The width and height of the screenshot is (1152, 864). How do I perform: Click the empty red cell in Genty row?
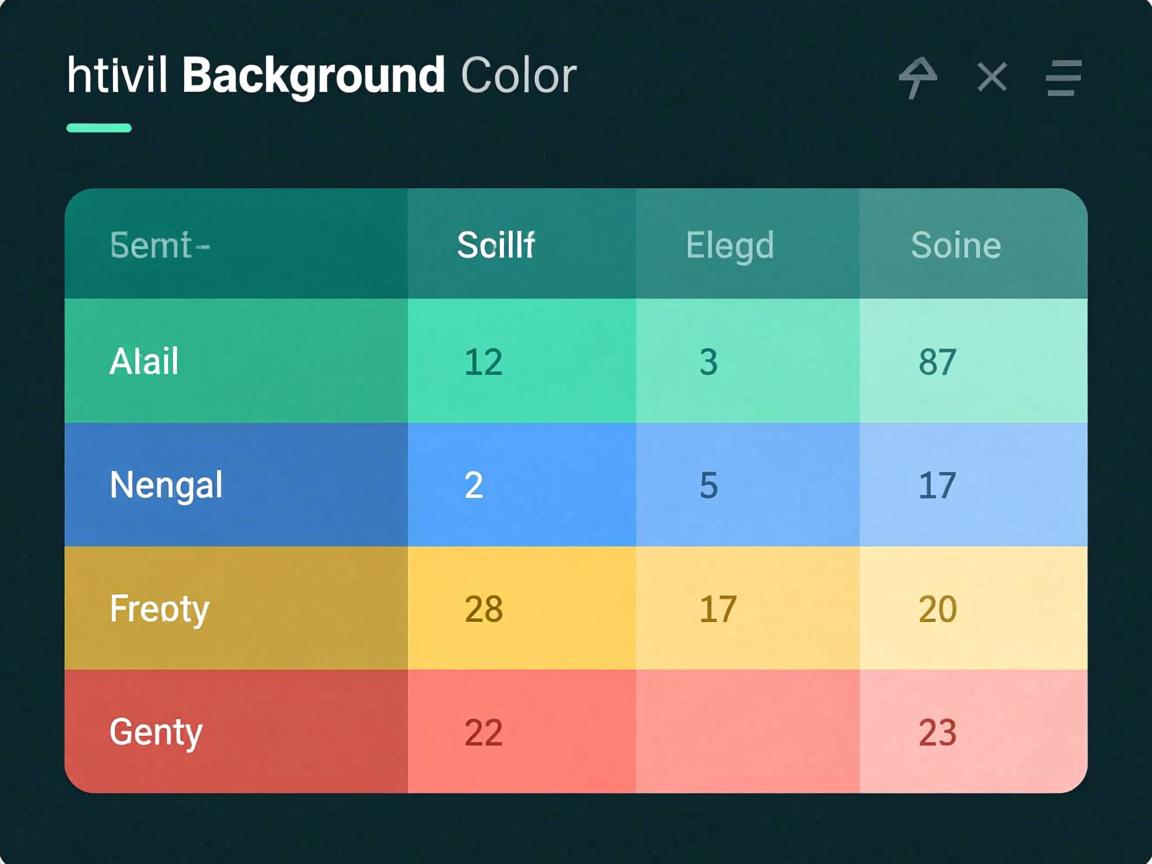point(747,731)
